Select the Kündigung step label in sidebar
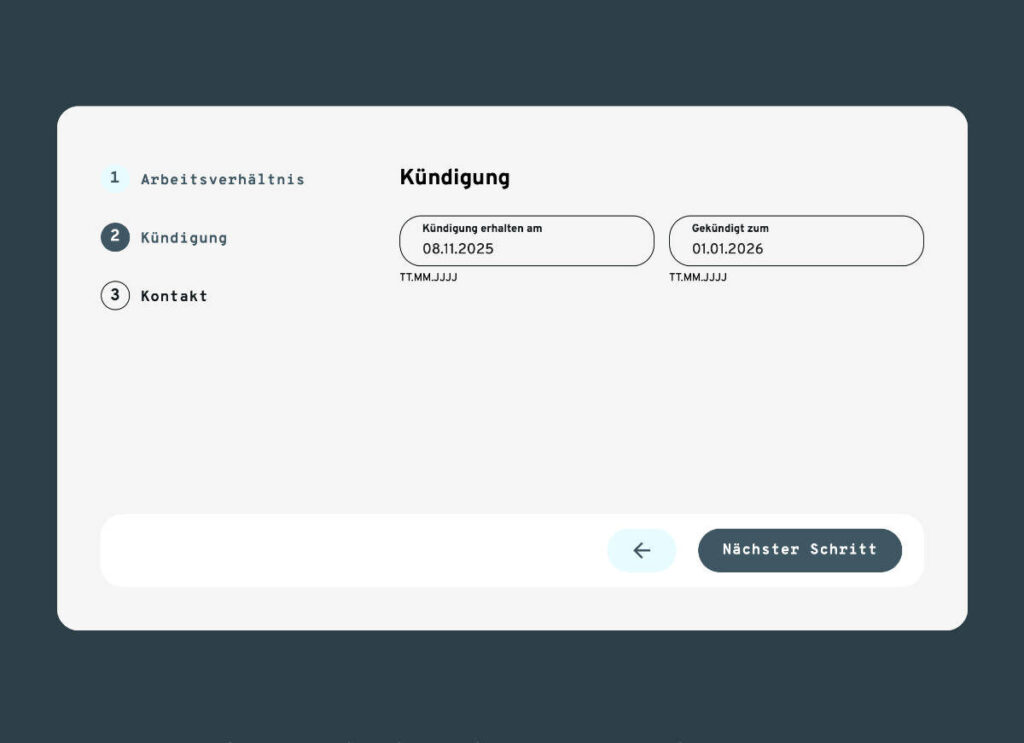The image size is (1024, 743). pyautogui.click(x=184, y=238)
